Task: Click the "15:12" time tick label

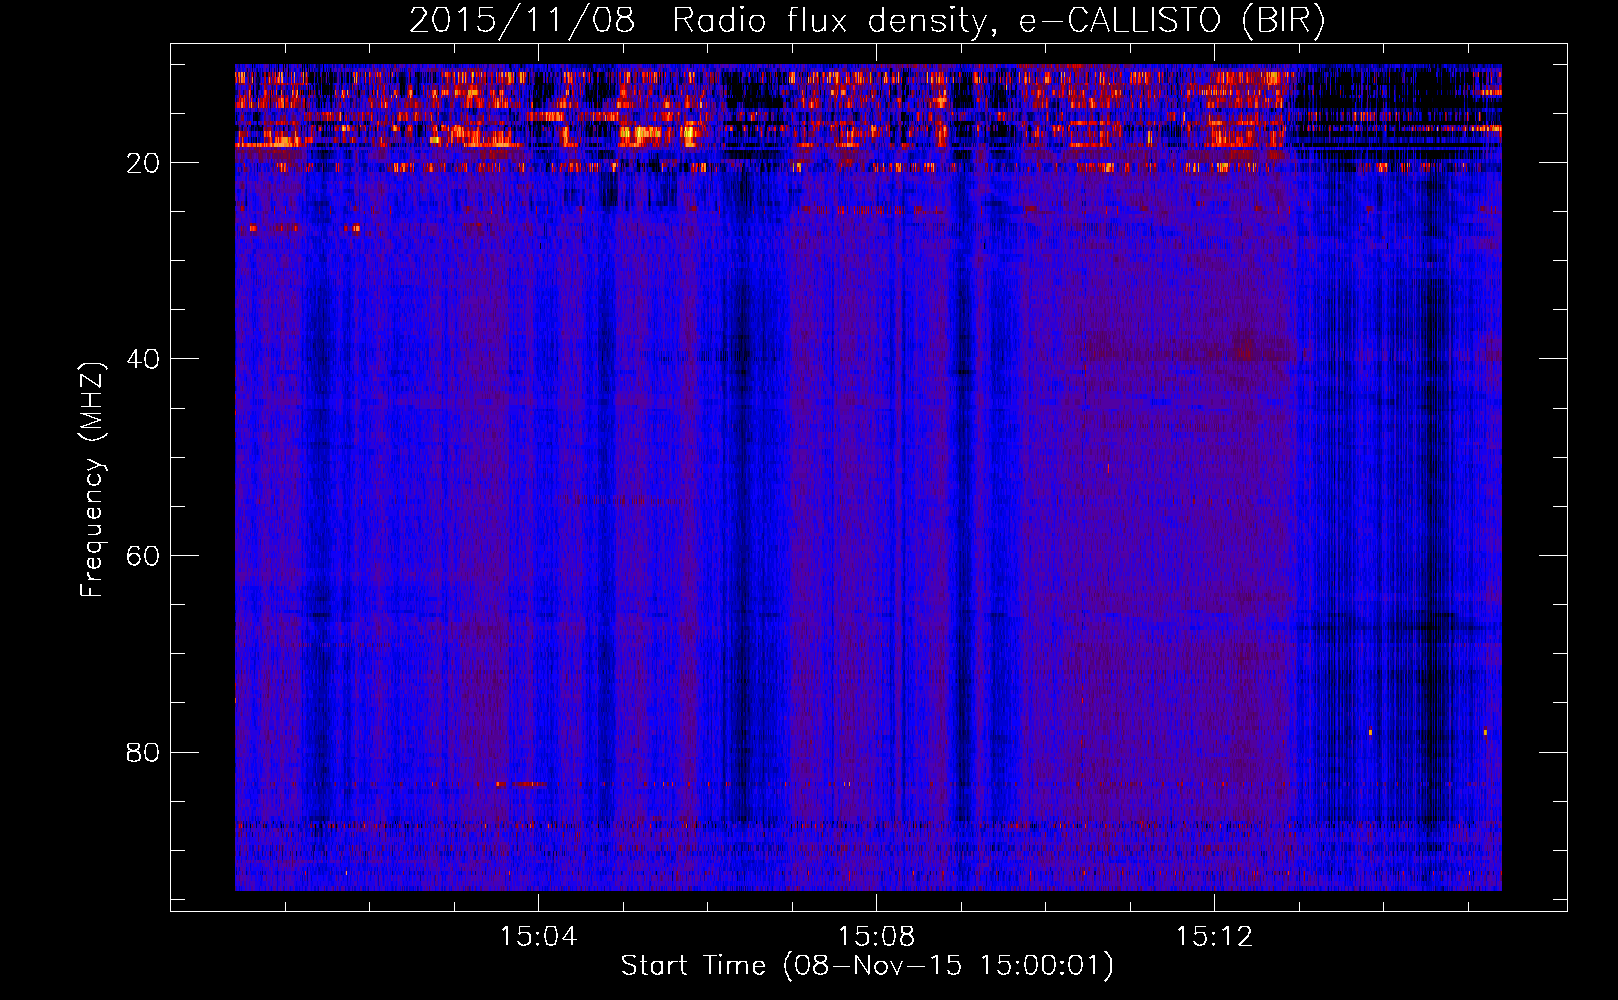Action: [x=1214, y=937]
